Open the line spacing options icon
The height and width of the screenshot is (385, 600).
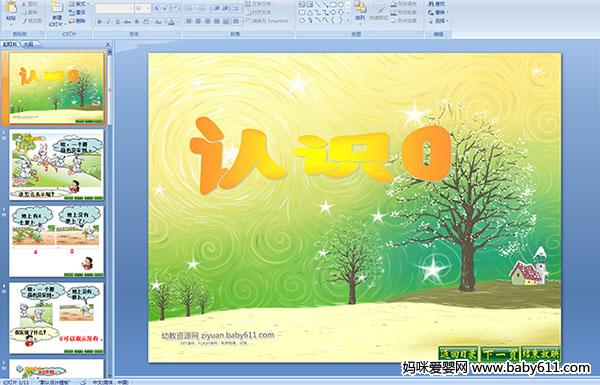236,8
